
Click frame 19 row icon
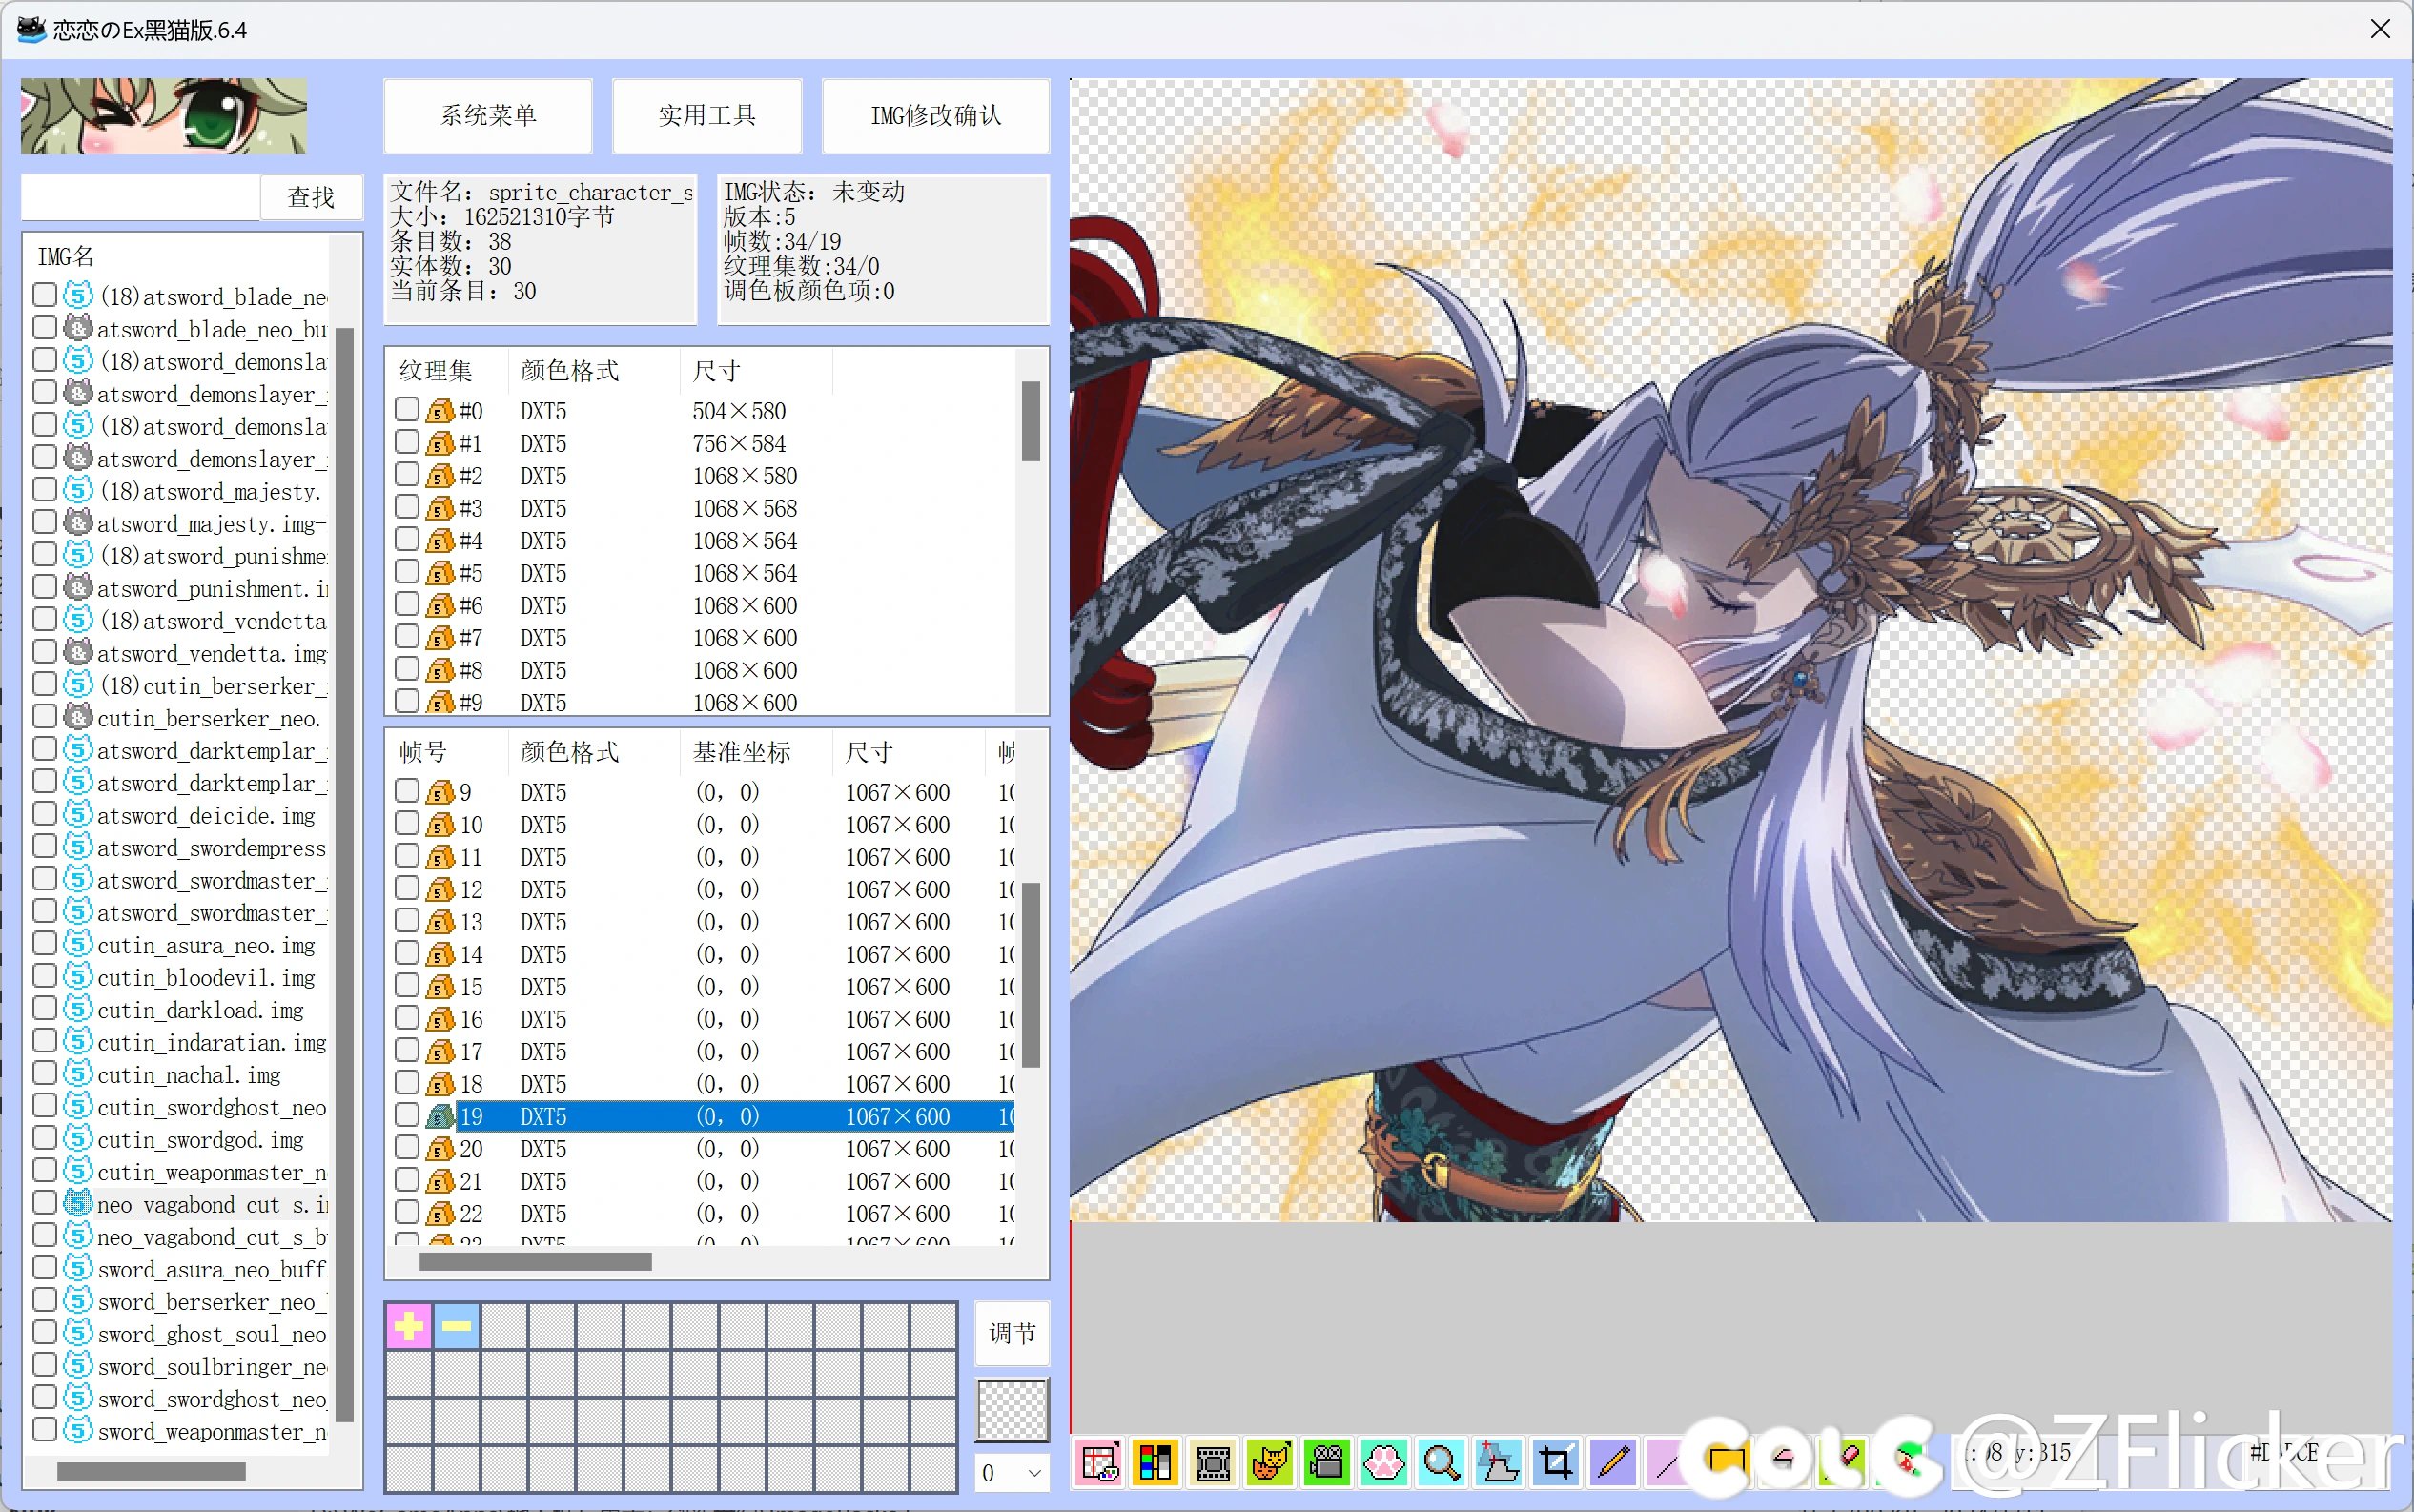tap(440, 1116)
